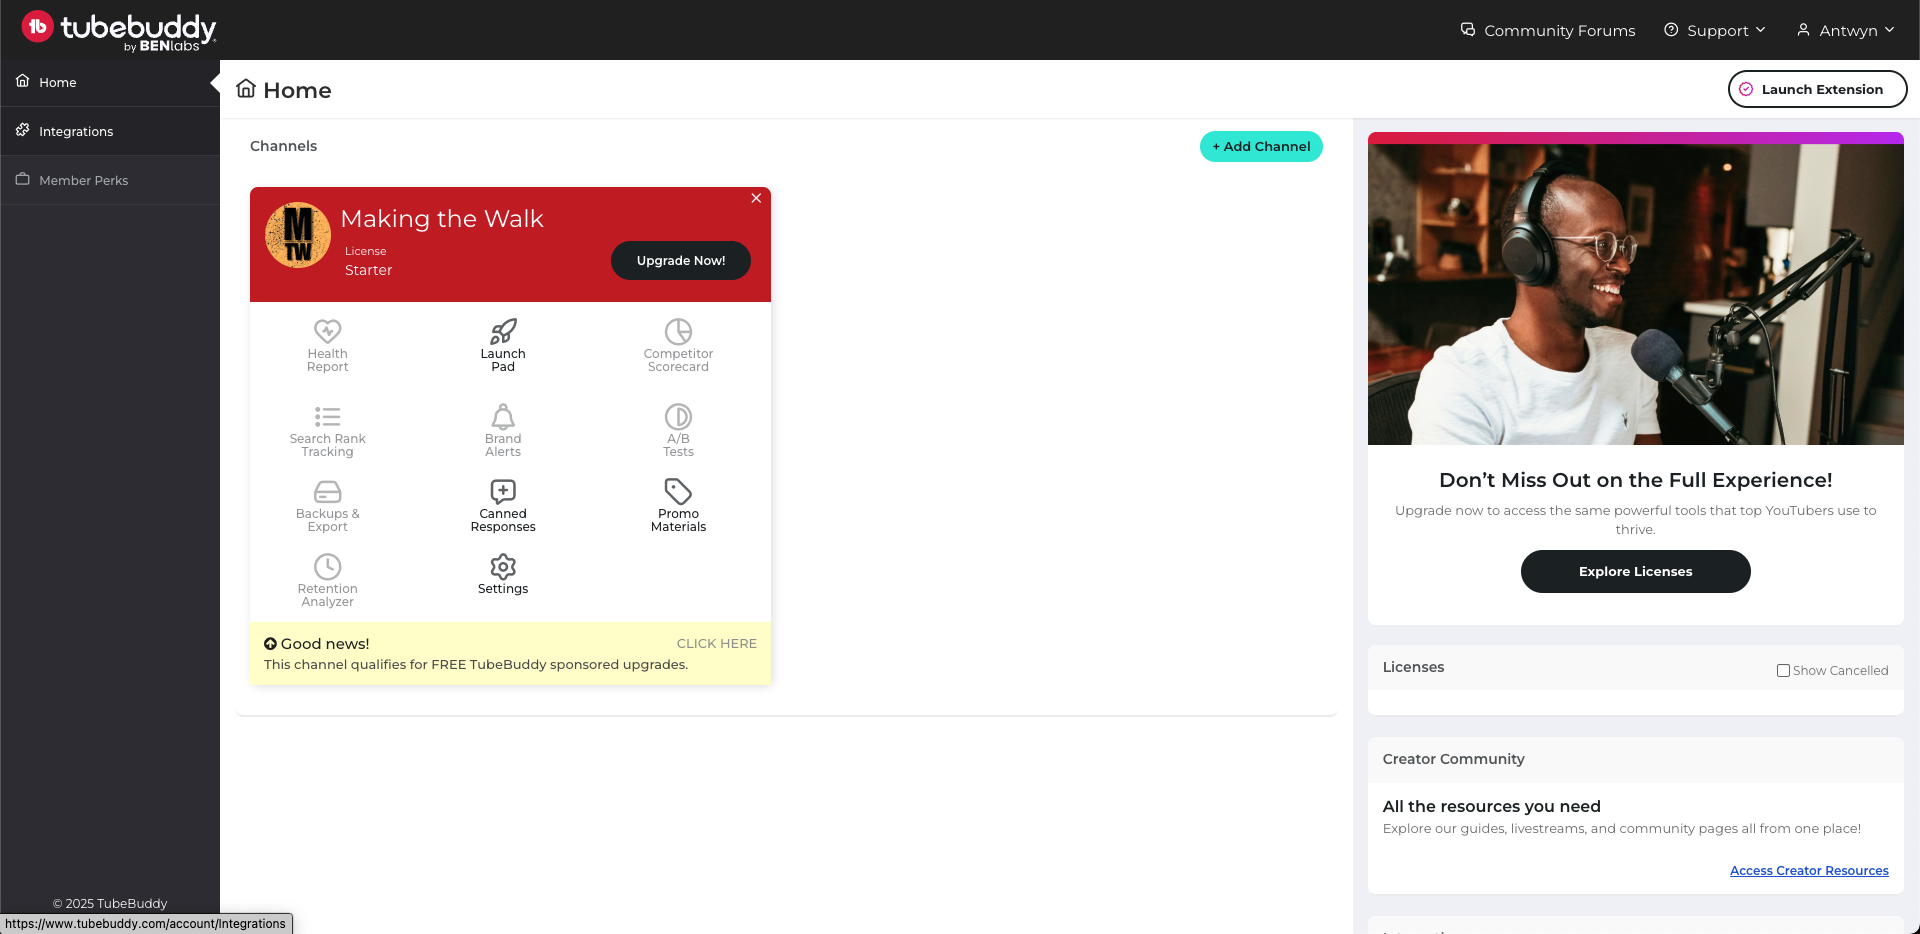The image size is (1920, 934).
Task: Open the Health Report heart icon
Action: coord(328,332)
